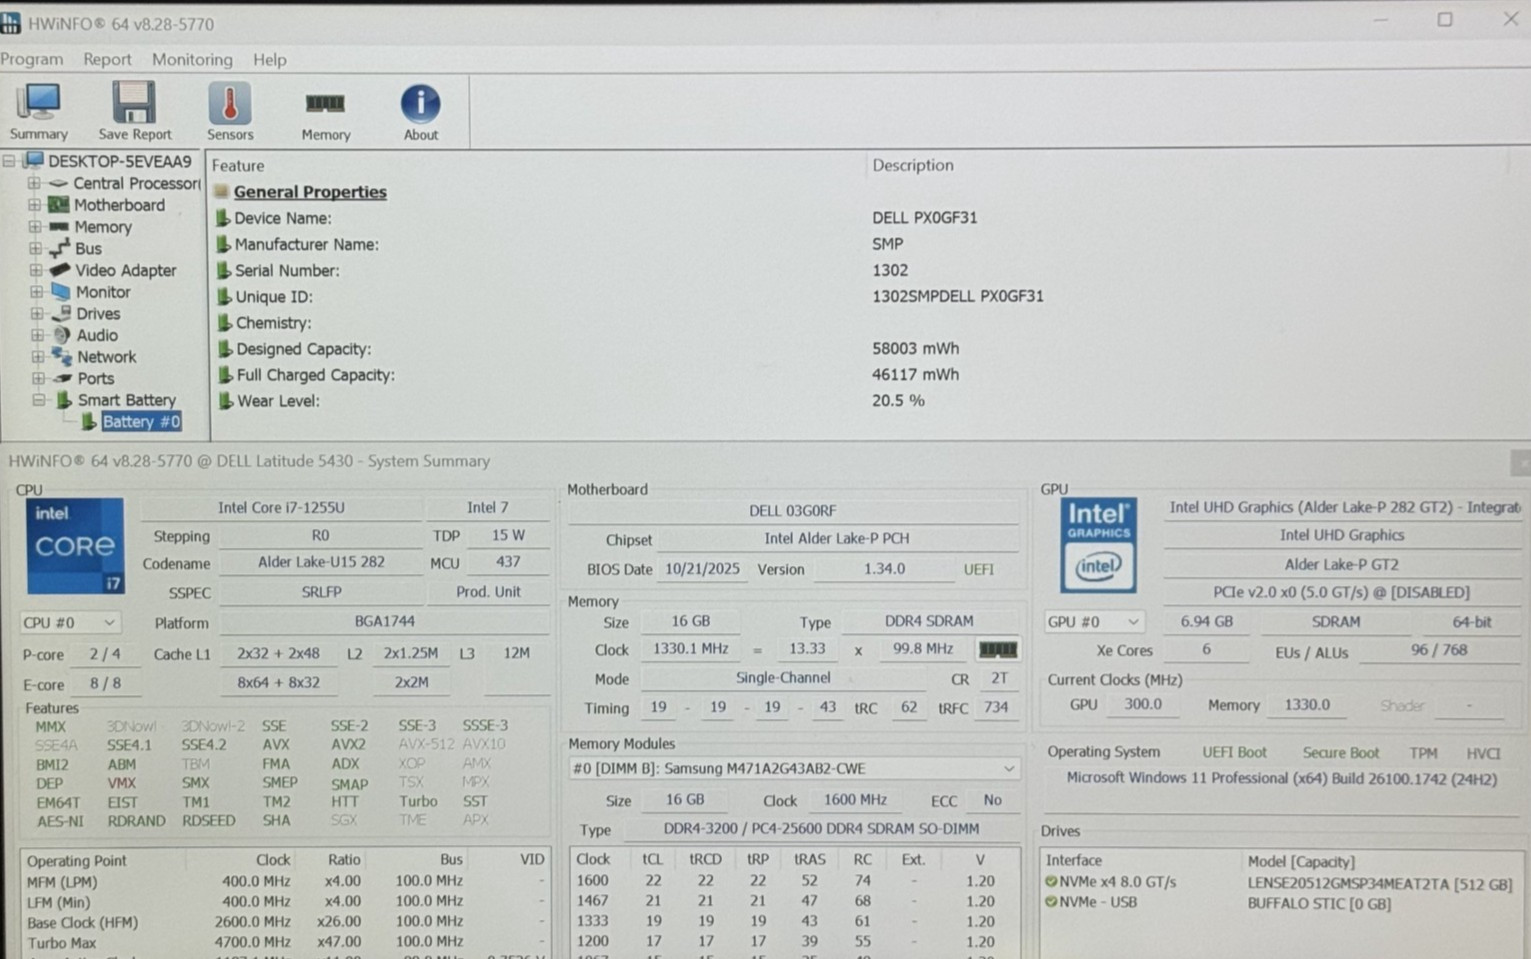The width and height of the screenshot is (1531, 959).
Task: Open the Program menu
Action: point(32,59)
